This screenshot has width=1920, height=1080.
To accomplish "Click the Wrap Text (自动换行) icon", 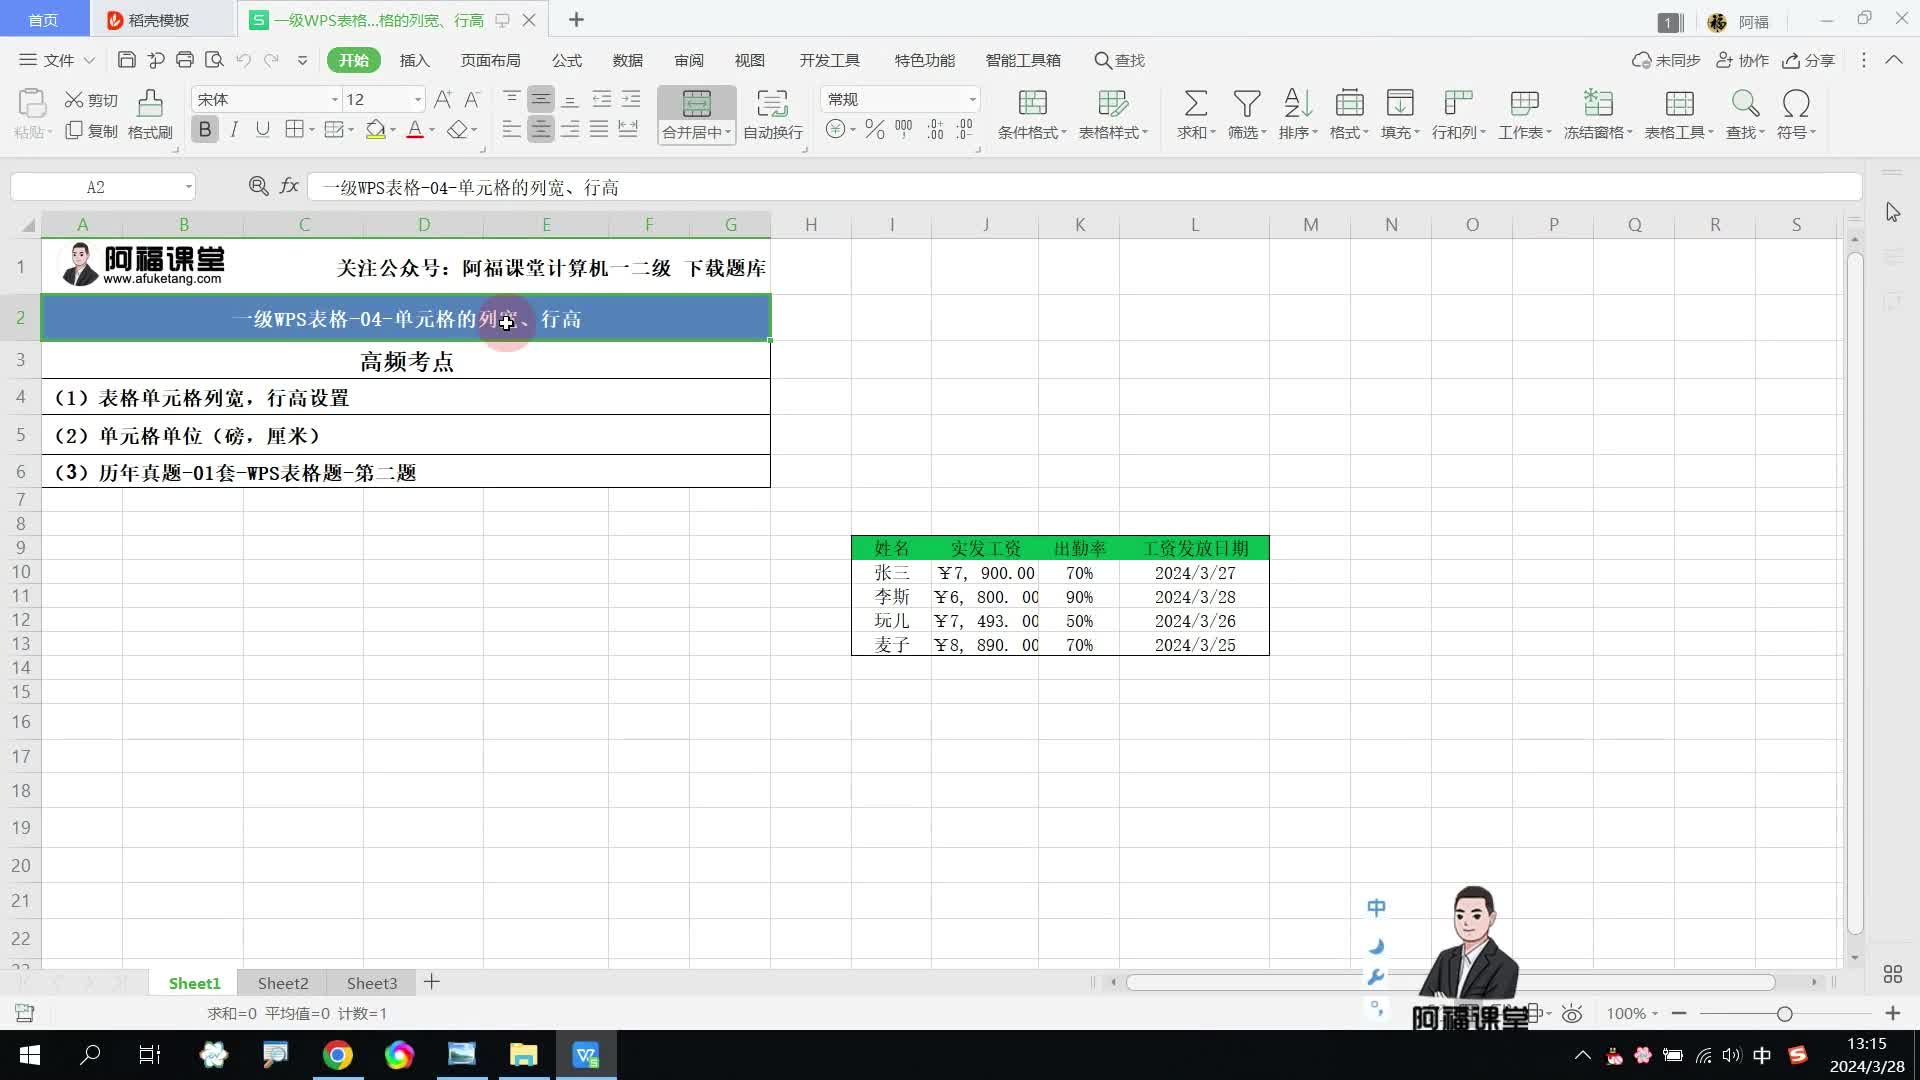I will coord(772,104).
